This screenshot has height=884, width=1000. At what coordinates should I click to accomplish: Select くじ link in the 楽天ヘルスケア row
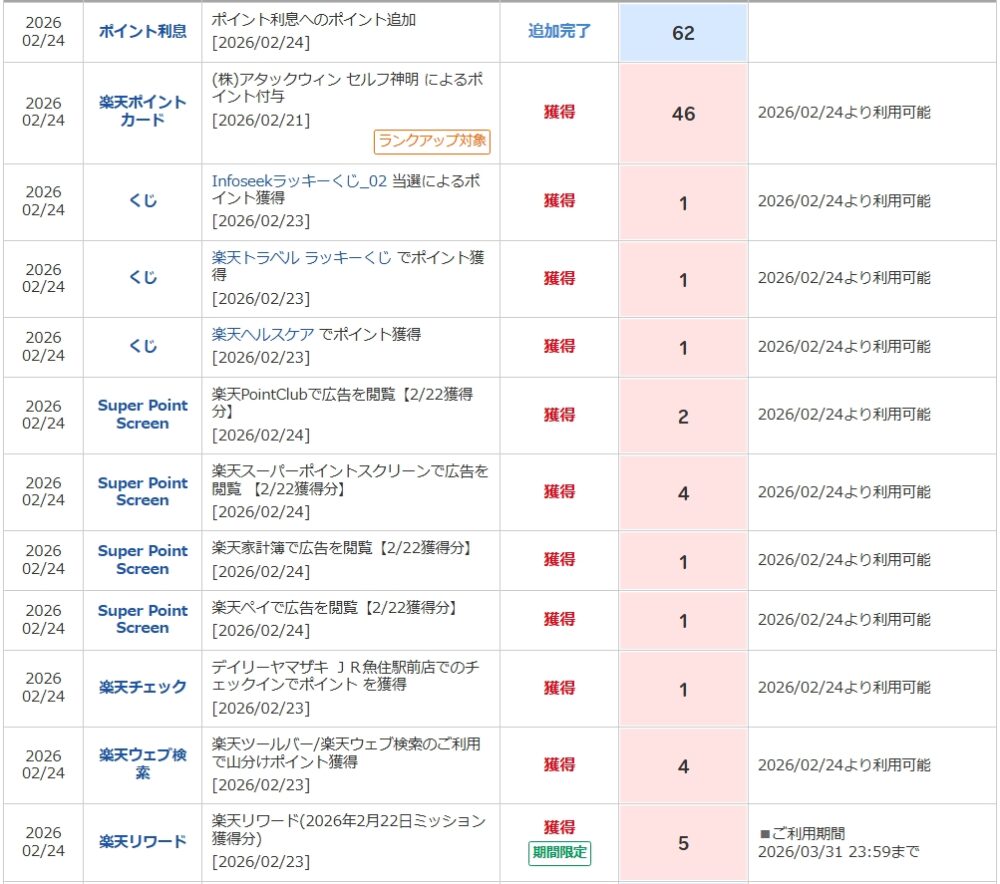[142, 347]
